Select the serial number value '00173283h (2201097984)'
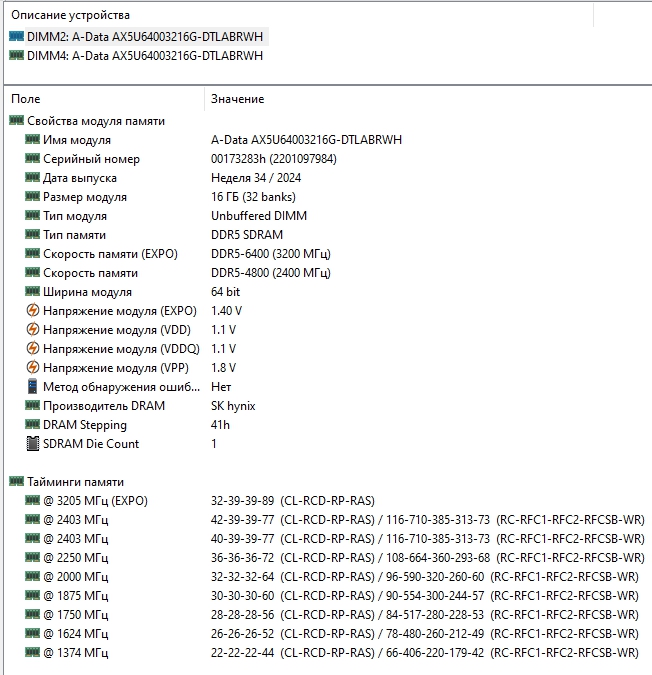652x675 pixels. point(274,159)
